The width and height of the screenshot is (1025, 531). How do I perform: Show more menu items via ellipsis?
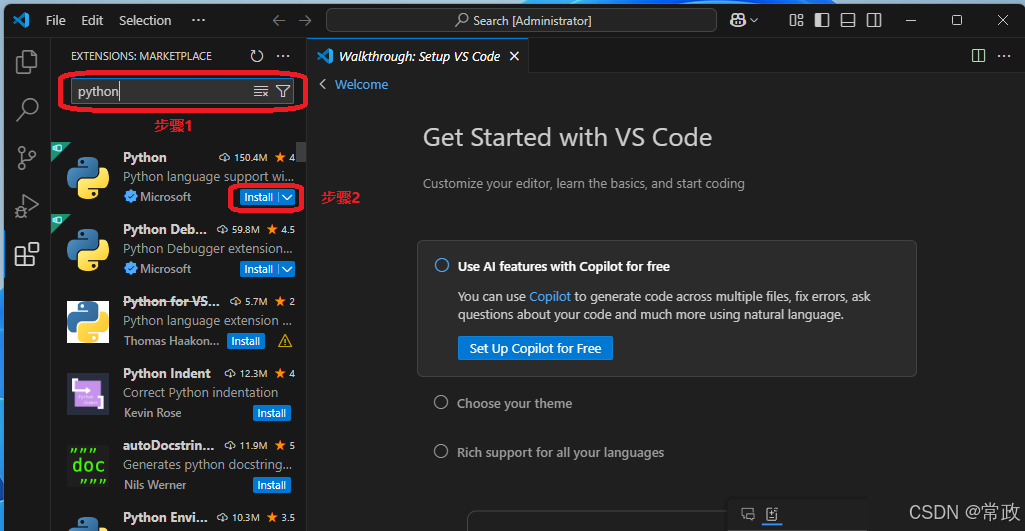(x=199, y=20)
